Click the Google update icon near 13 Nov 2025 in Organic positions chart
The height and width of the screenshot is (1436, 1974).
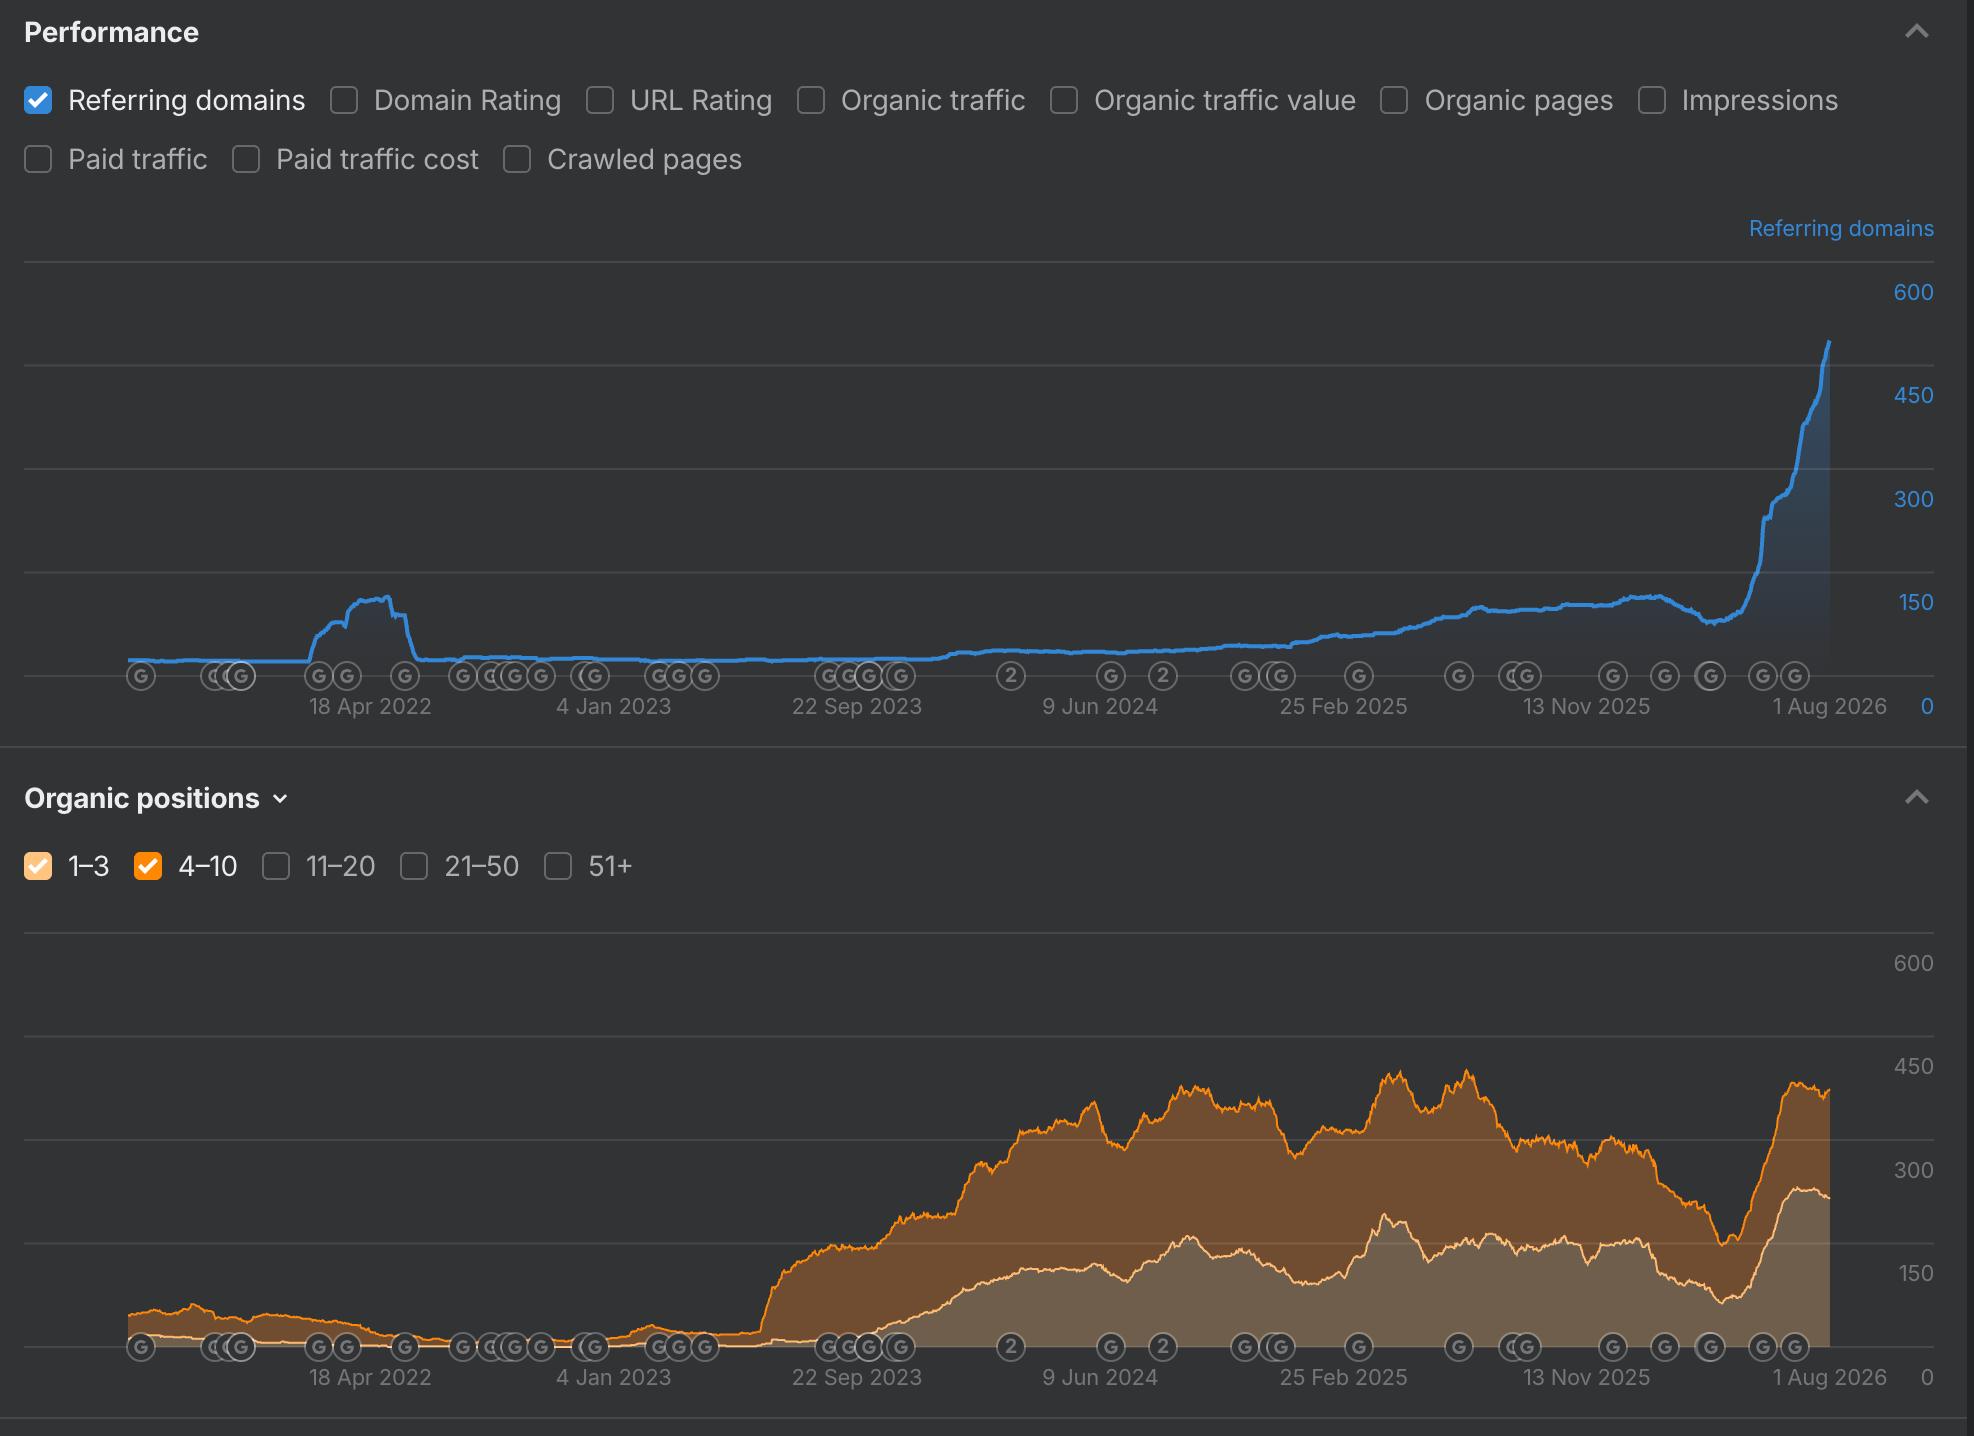(1612, 1347)
